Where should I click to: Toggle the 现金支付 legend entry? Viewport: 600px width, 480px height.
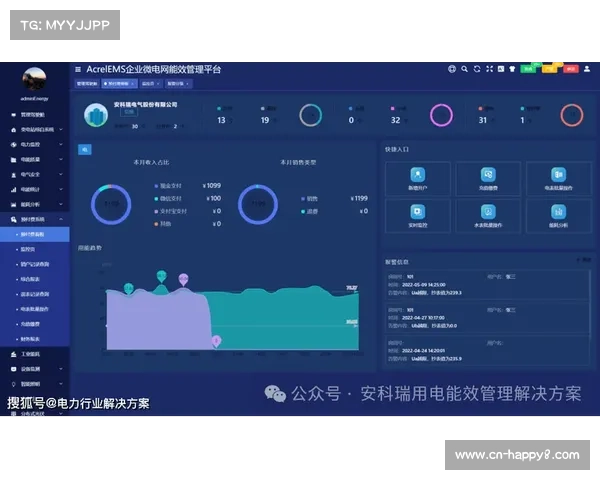pyautogui.click(x=168, y=186)
